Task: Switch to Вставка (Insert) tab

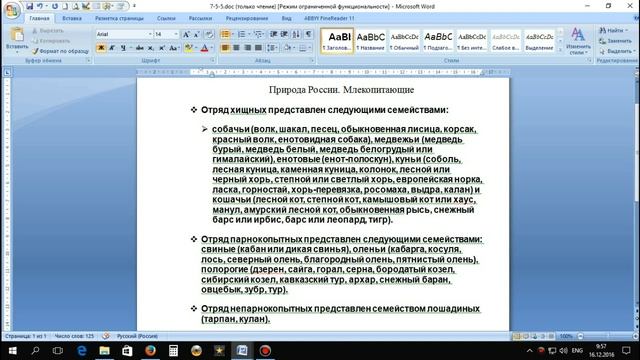Action: click(x=72, y=18)
